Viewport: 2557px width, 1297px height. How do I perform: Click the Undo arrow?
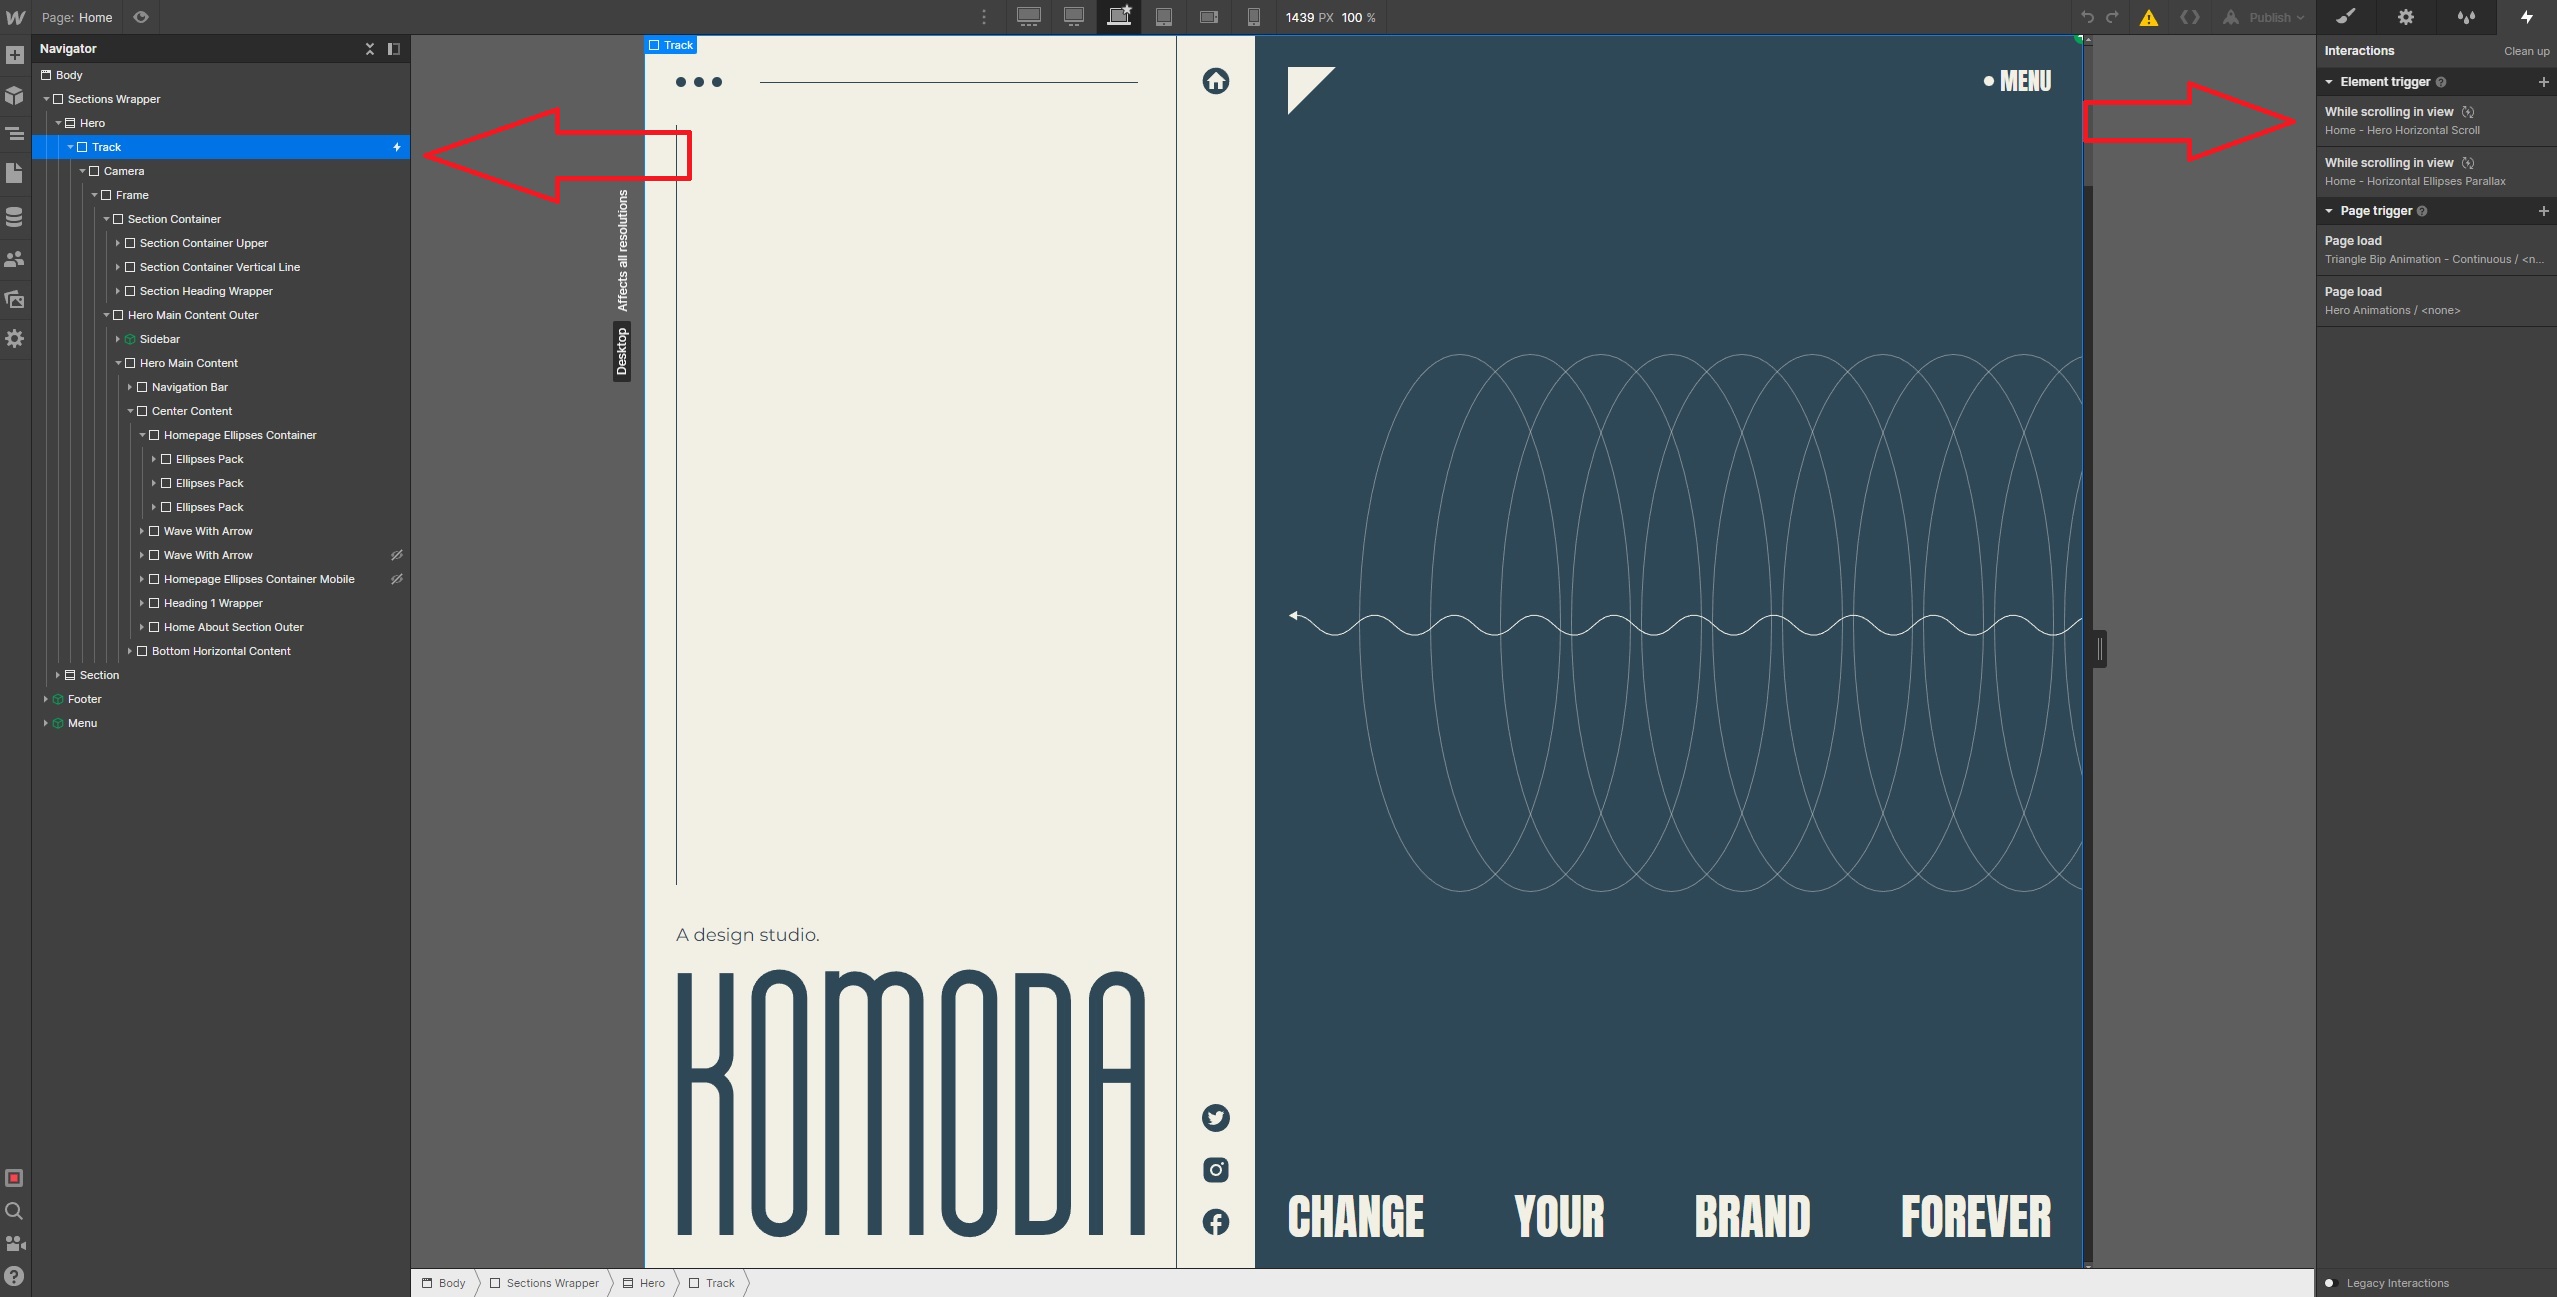[x=2088, y=17]
